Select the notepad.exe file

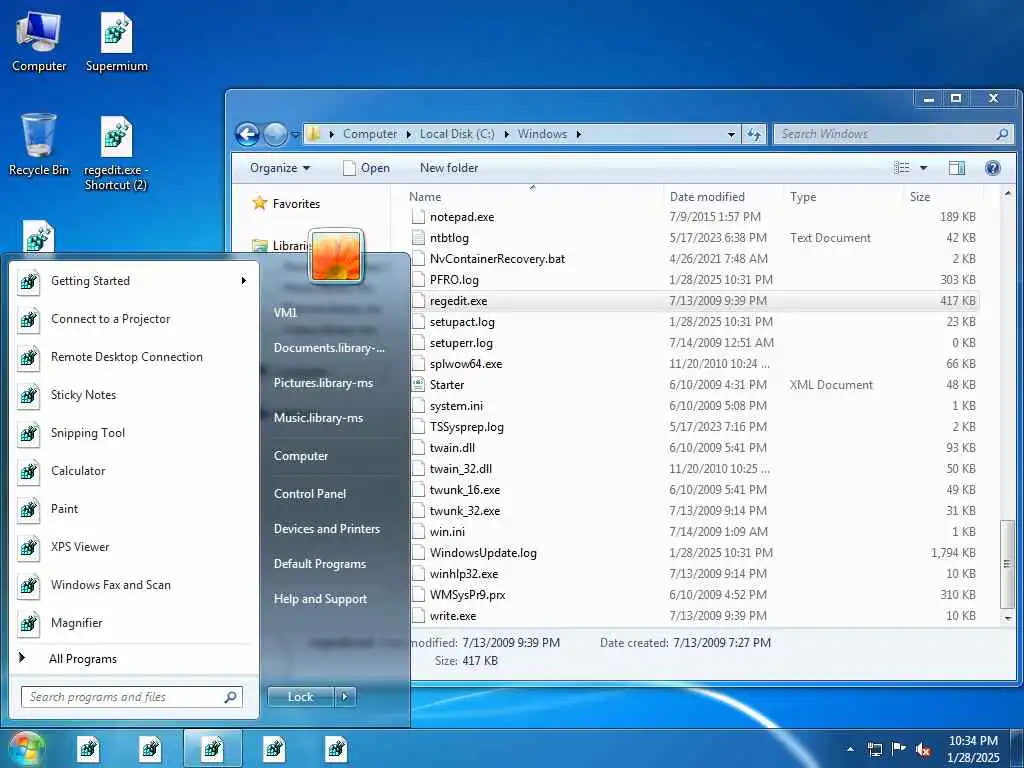[462, 217]
